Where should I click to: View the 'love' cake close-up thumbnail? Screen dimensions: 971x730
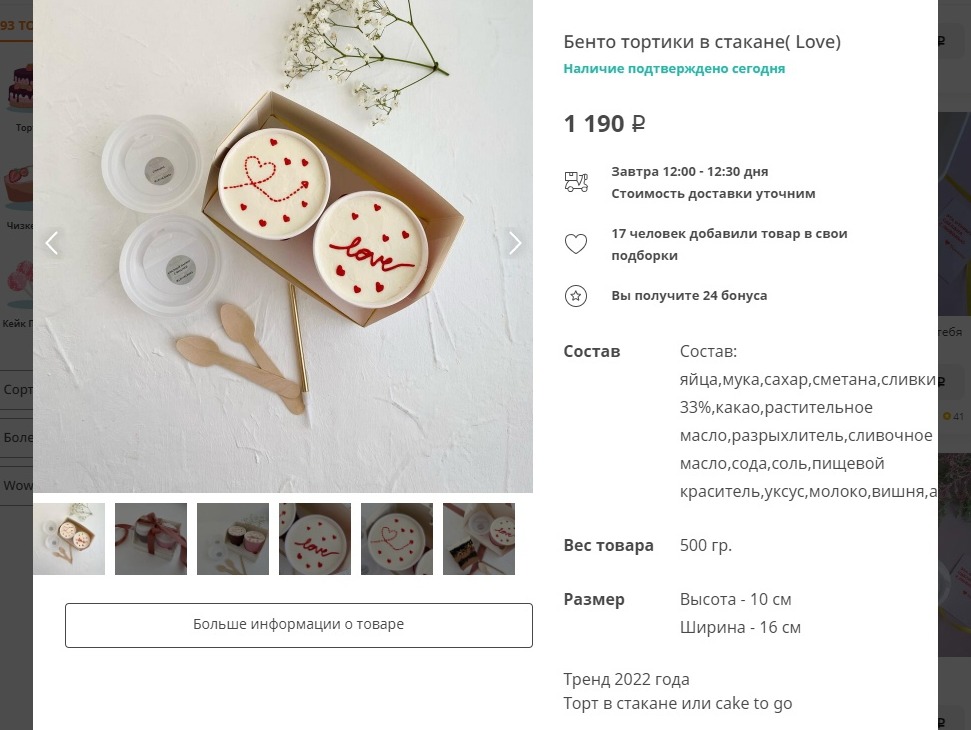315,539
